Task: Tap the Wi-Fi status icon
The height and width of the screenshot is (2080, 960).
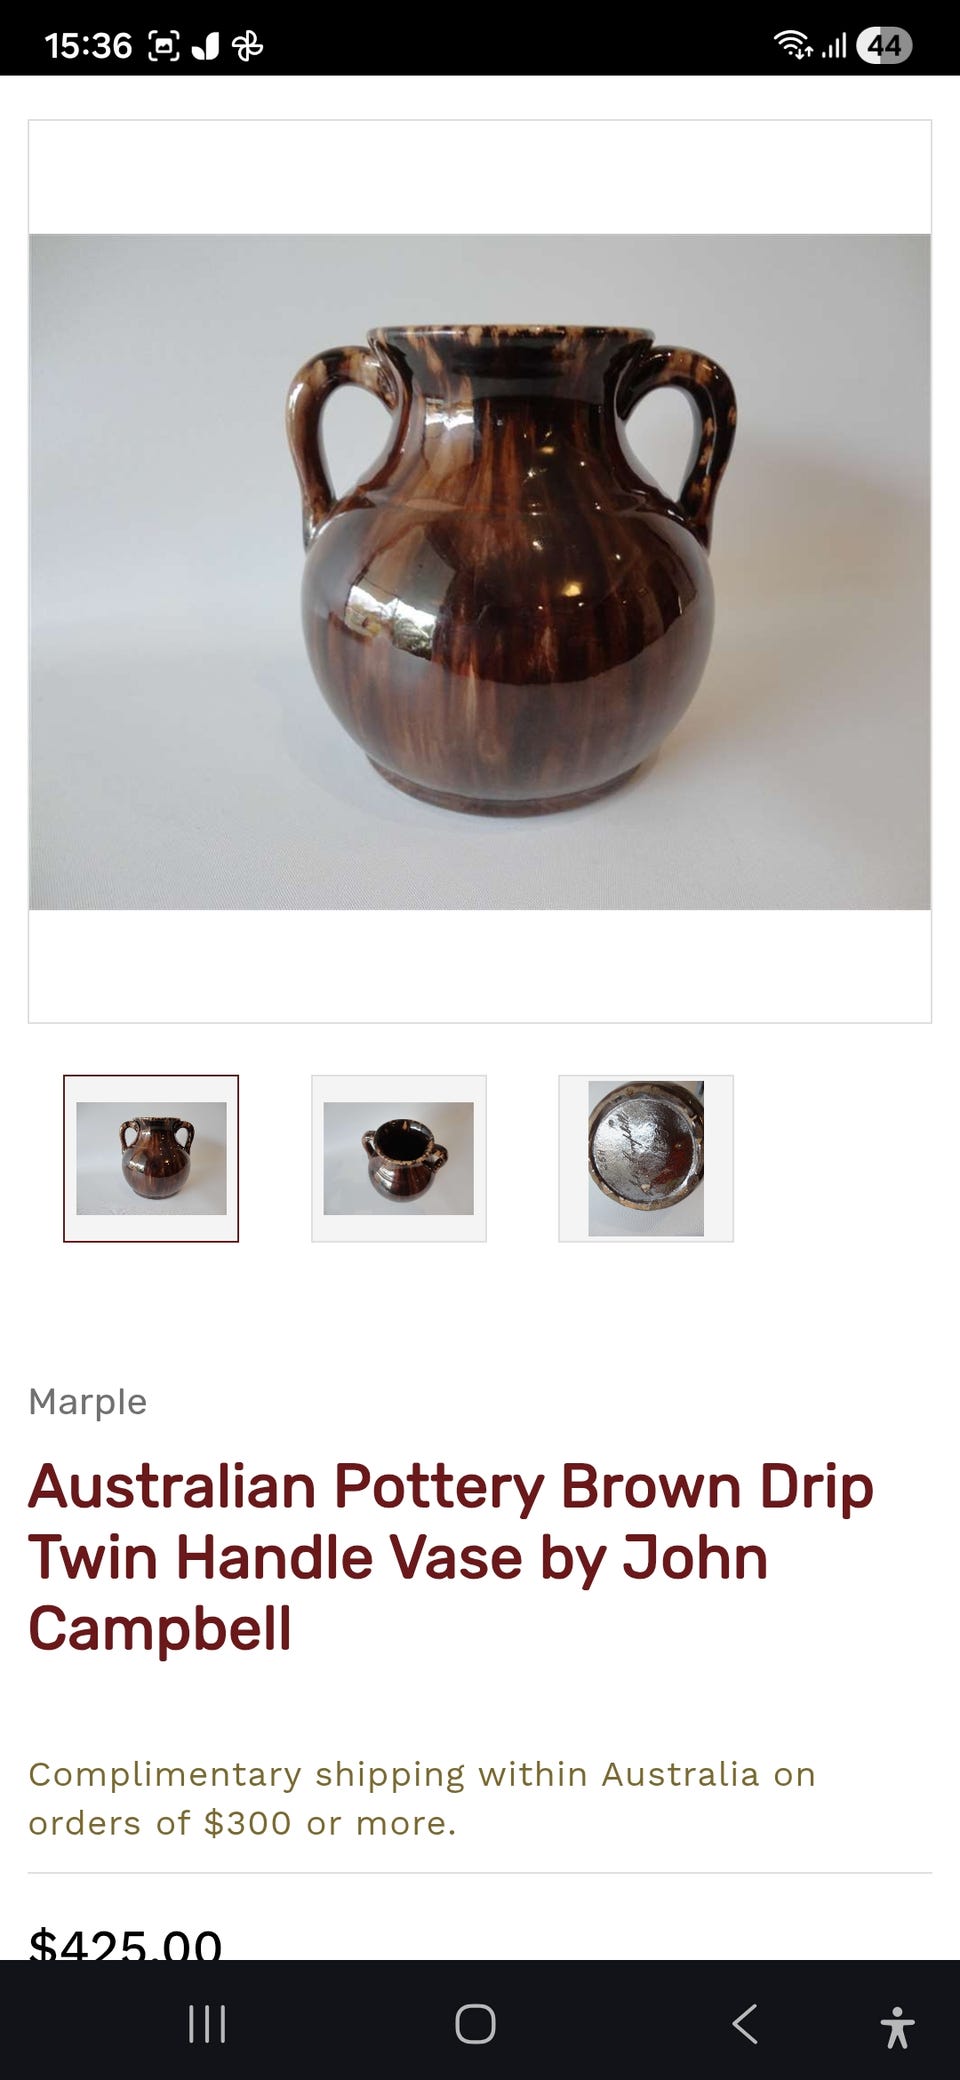Action: (x=792, y=44)
